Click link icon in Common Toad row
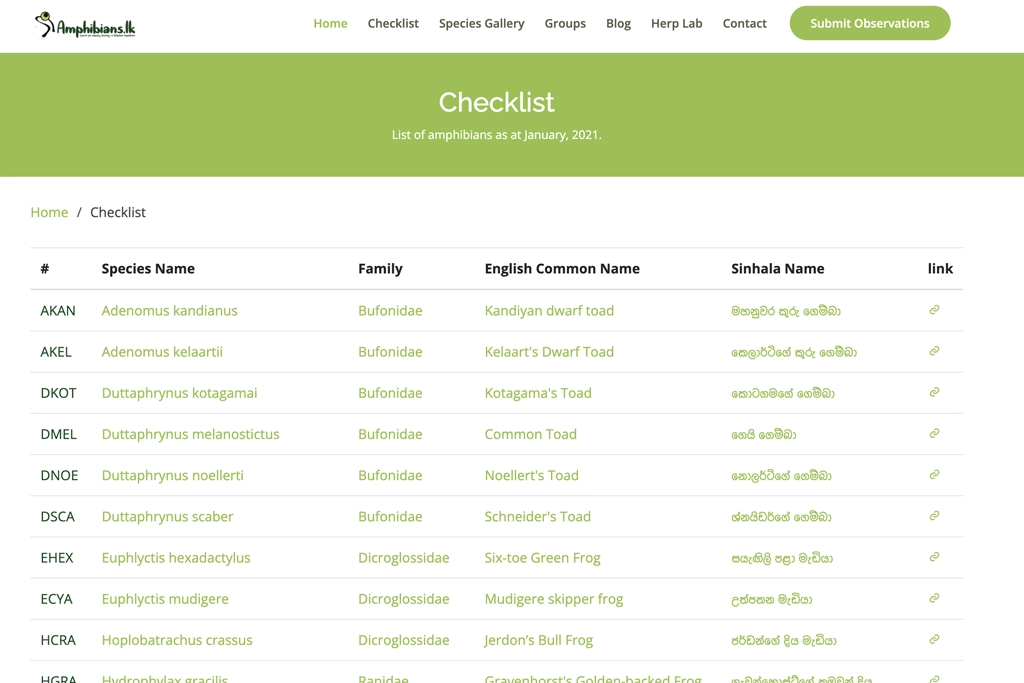The width and height of the screenshot is (1024, 683). pos(934,433)
